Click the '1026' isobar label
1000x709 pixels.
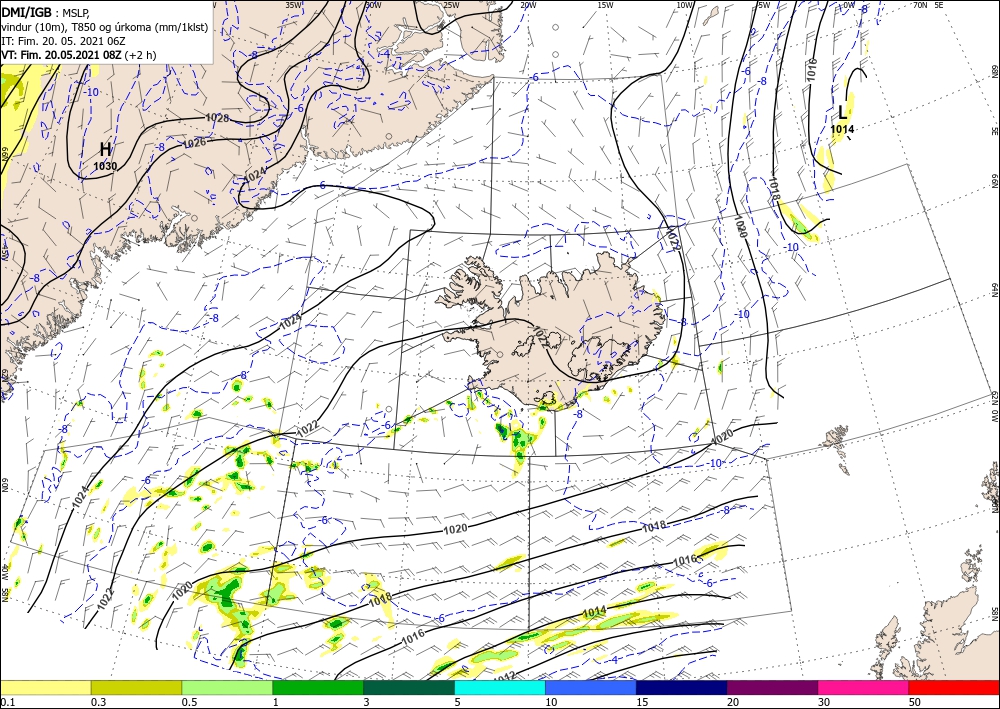click(194, 143)
